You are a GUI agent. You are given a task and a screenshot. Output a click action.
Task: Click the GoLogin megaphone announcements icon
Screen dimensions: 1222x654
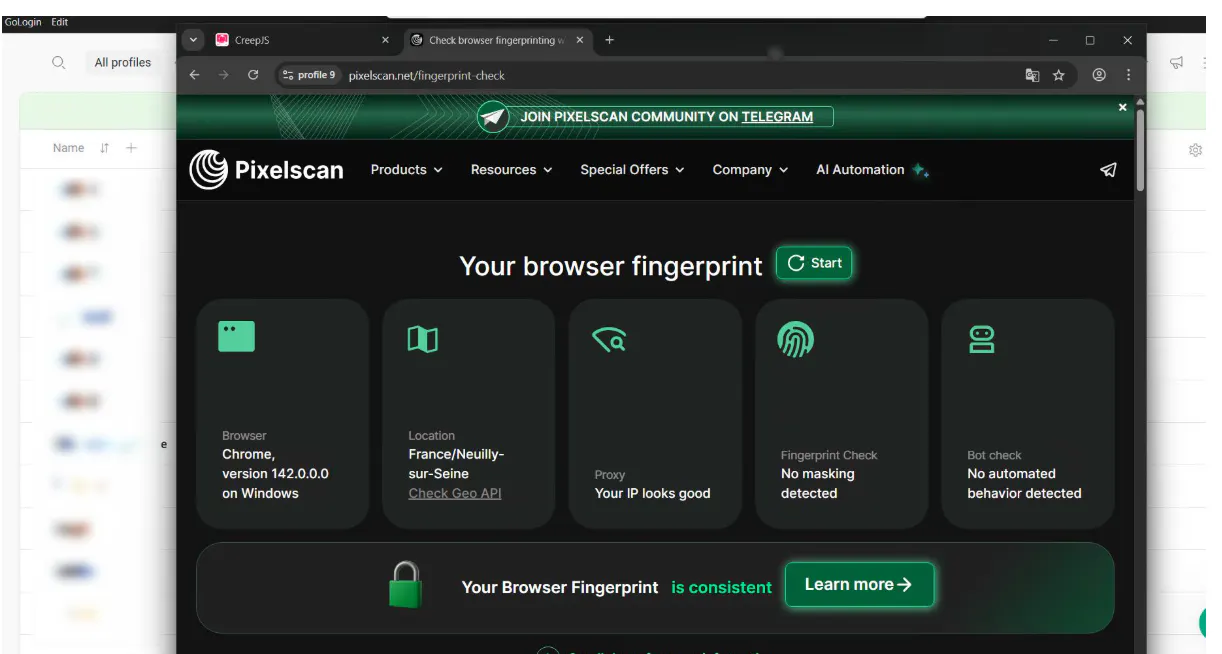[1176, 62]
